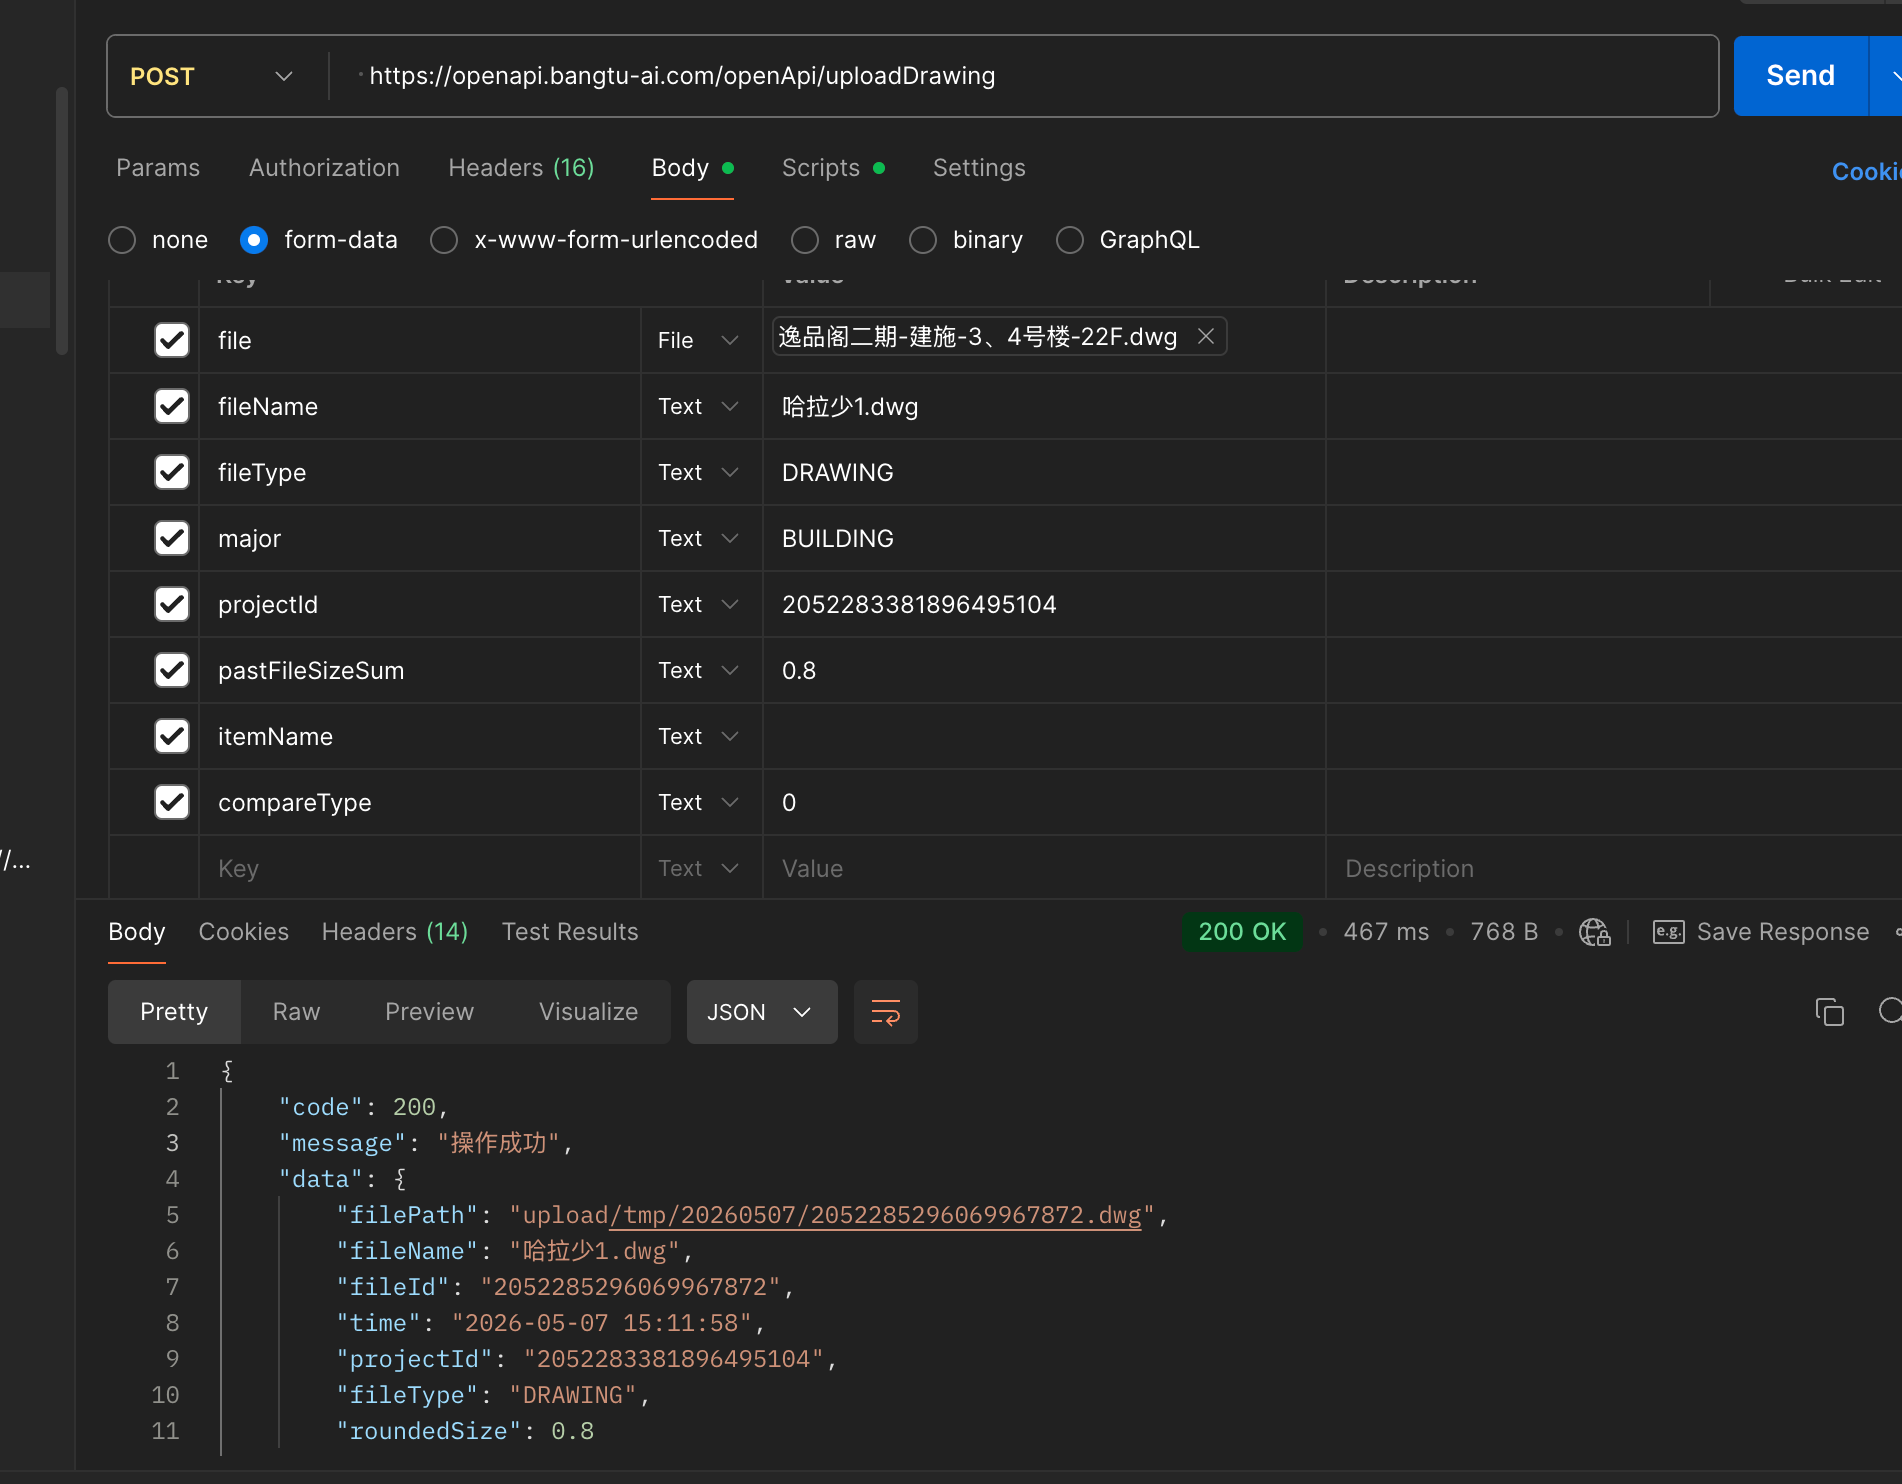Image resolution: width=1902 pixels, height=1484 pixels.
Task: Expand the Text type dropdown for compareType row
Action: pyautogui.click(x=699, y=802)
